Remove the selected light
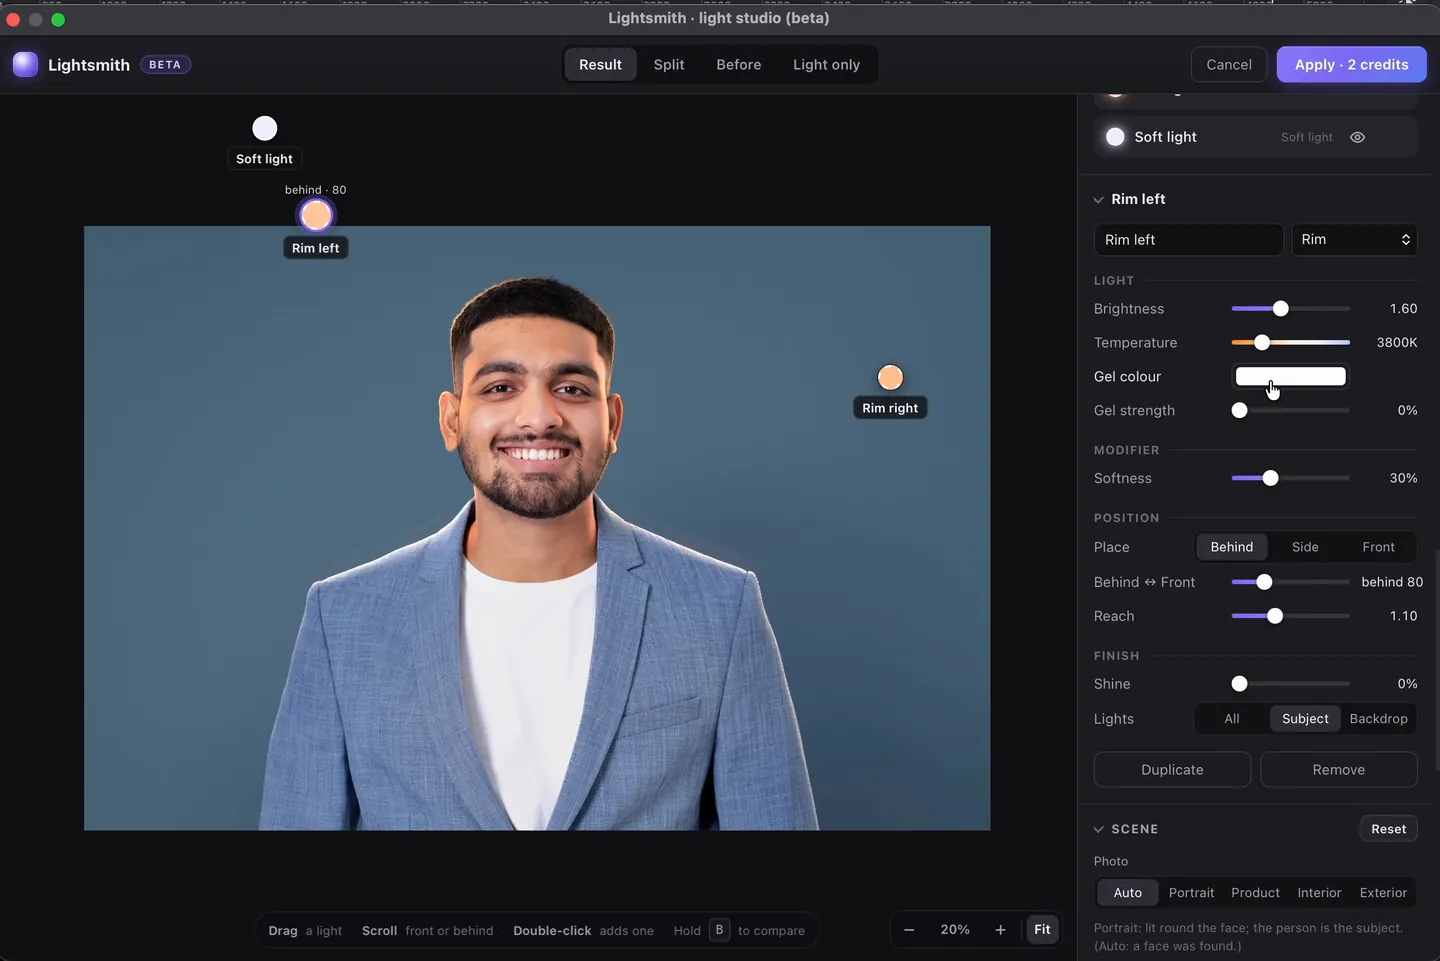 tap(1339, 770)
